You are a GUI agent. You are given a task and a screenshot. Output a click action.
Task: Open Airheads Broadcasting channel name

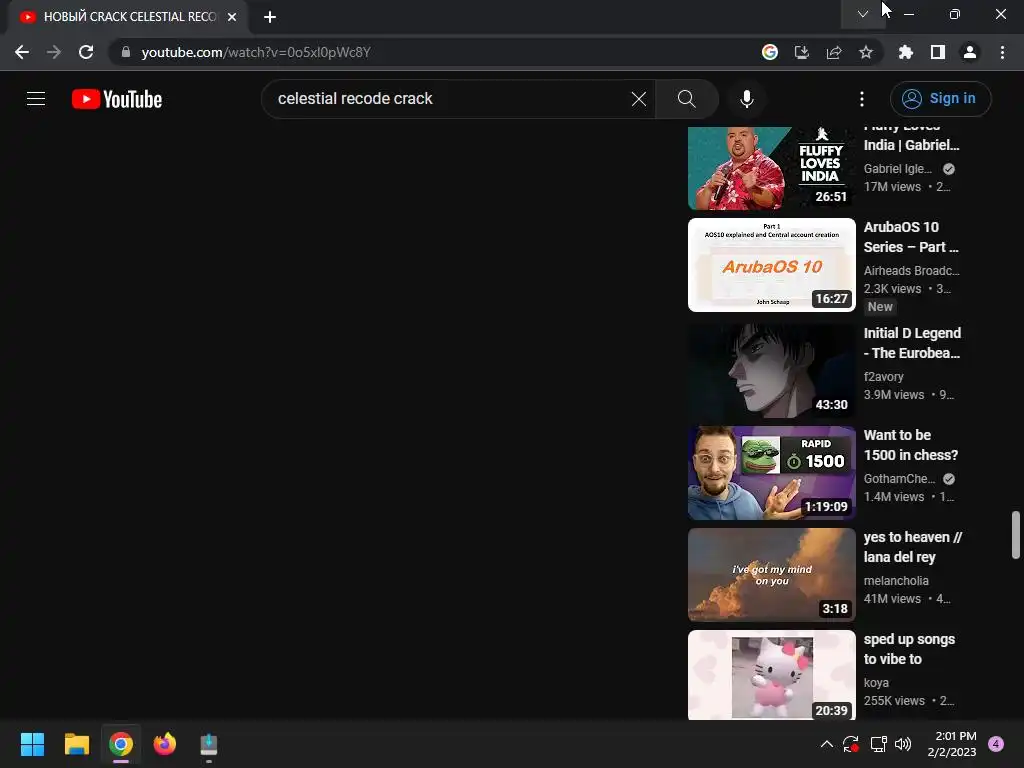coord(912,270)
